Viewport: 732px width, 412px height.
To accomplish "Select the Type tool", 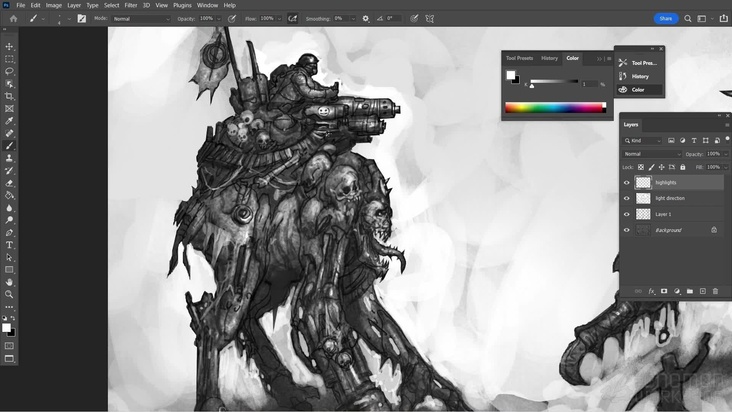I will tap(9, 245).
